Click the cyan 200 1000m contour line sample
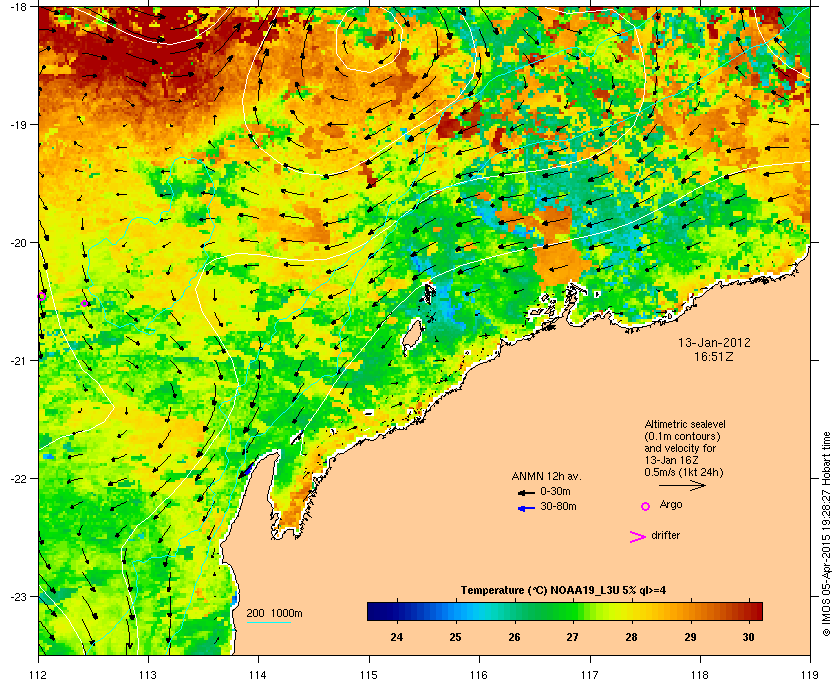 [269, 623]
